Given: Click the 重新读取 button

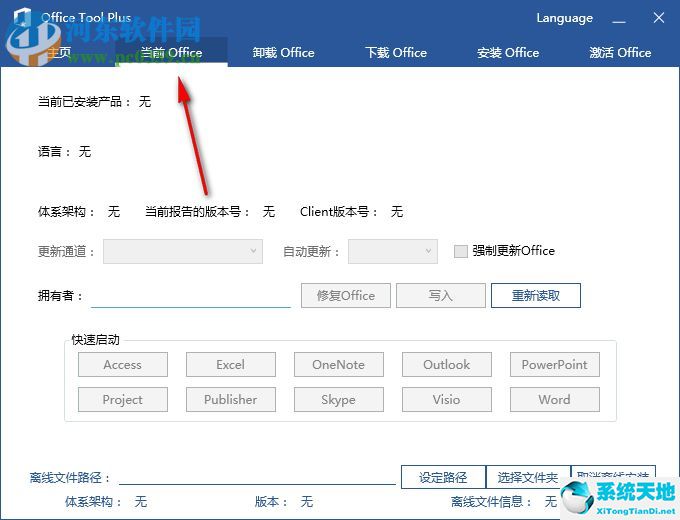Looking at the screenshot, I should [x=536, y=296].
